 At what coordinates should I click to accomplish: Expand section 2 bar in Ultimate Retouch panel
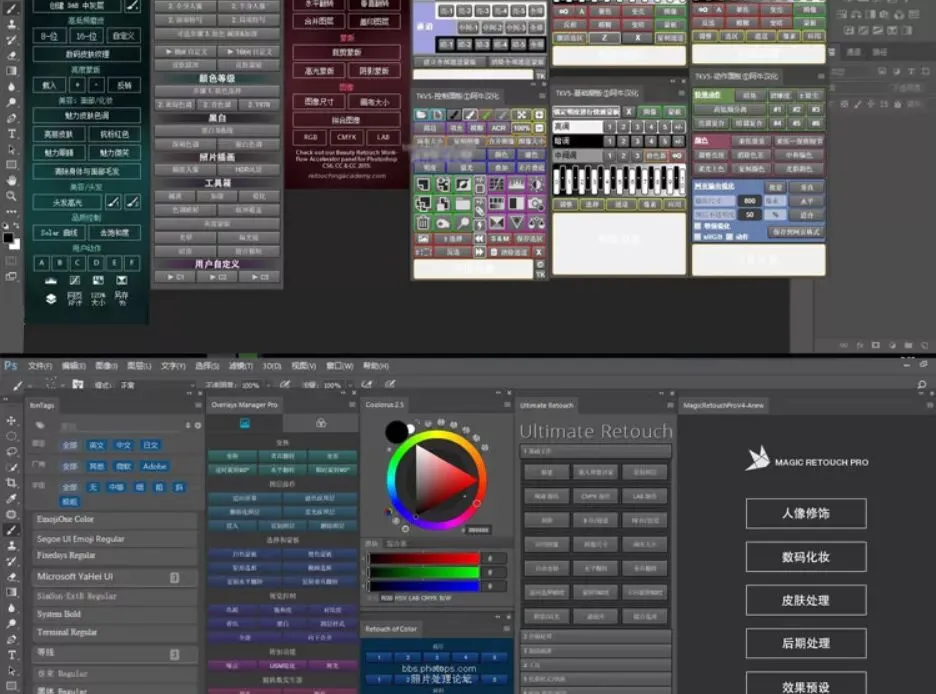tap(595, 637)
